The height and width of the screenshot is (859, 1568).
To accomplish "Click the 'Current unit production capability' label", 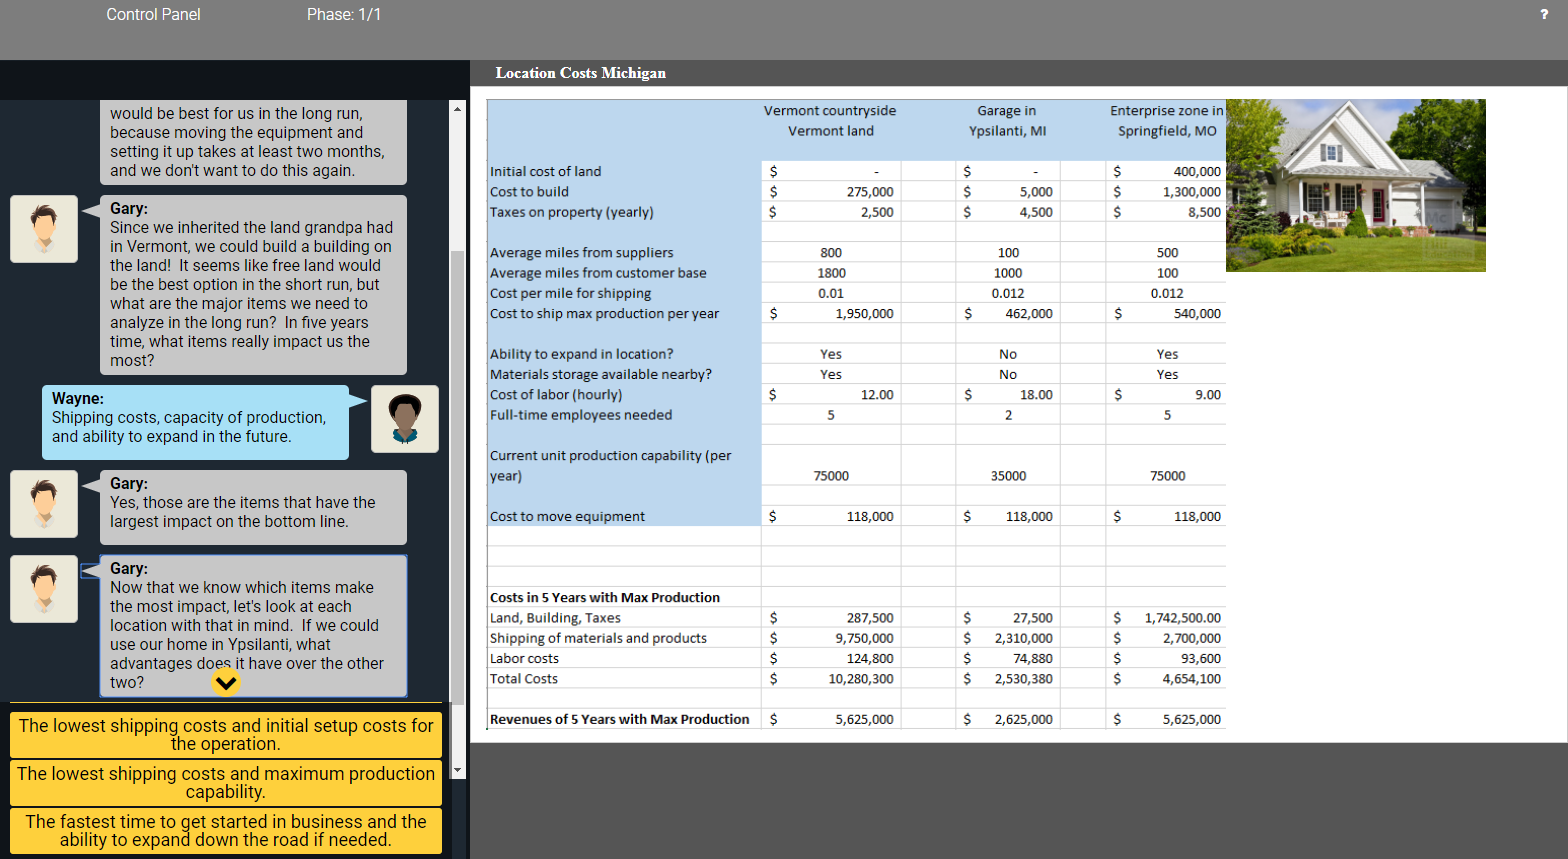I will (610, 466).
